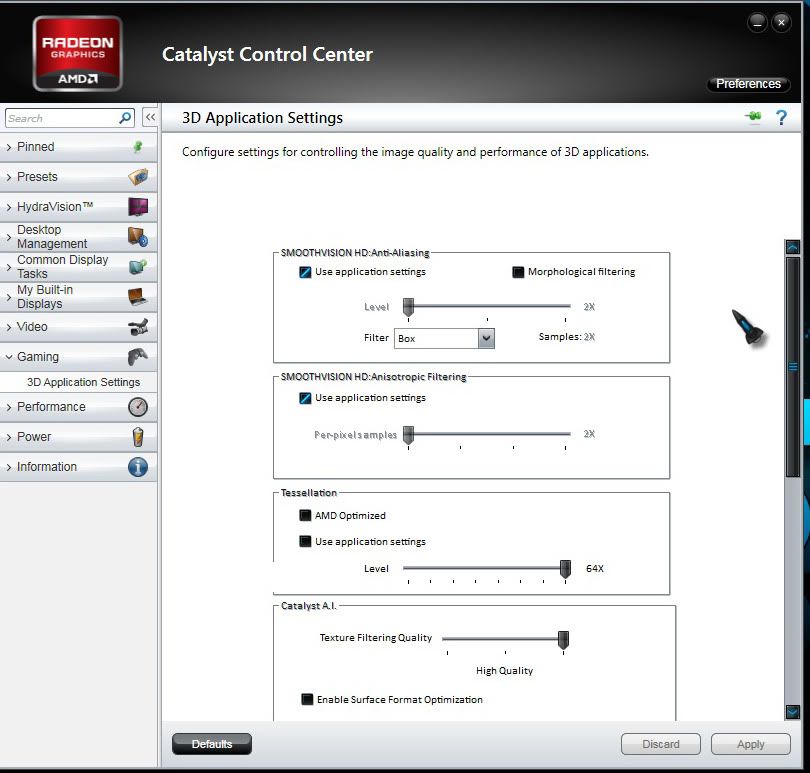Expand the Power section chevron
Viewport: 810px width, 773px height.
click(x=9, y=437)
